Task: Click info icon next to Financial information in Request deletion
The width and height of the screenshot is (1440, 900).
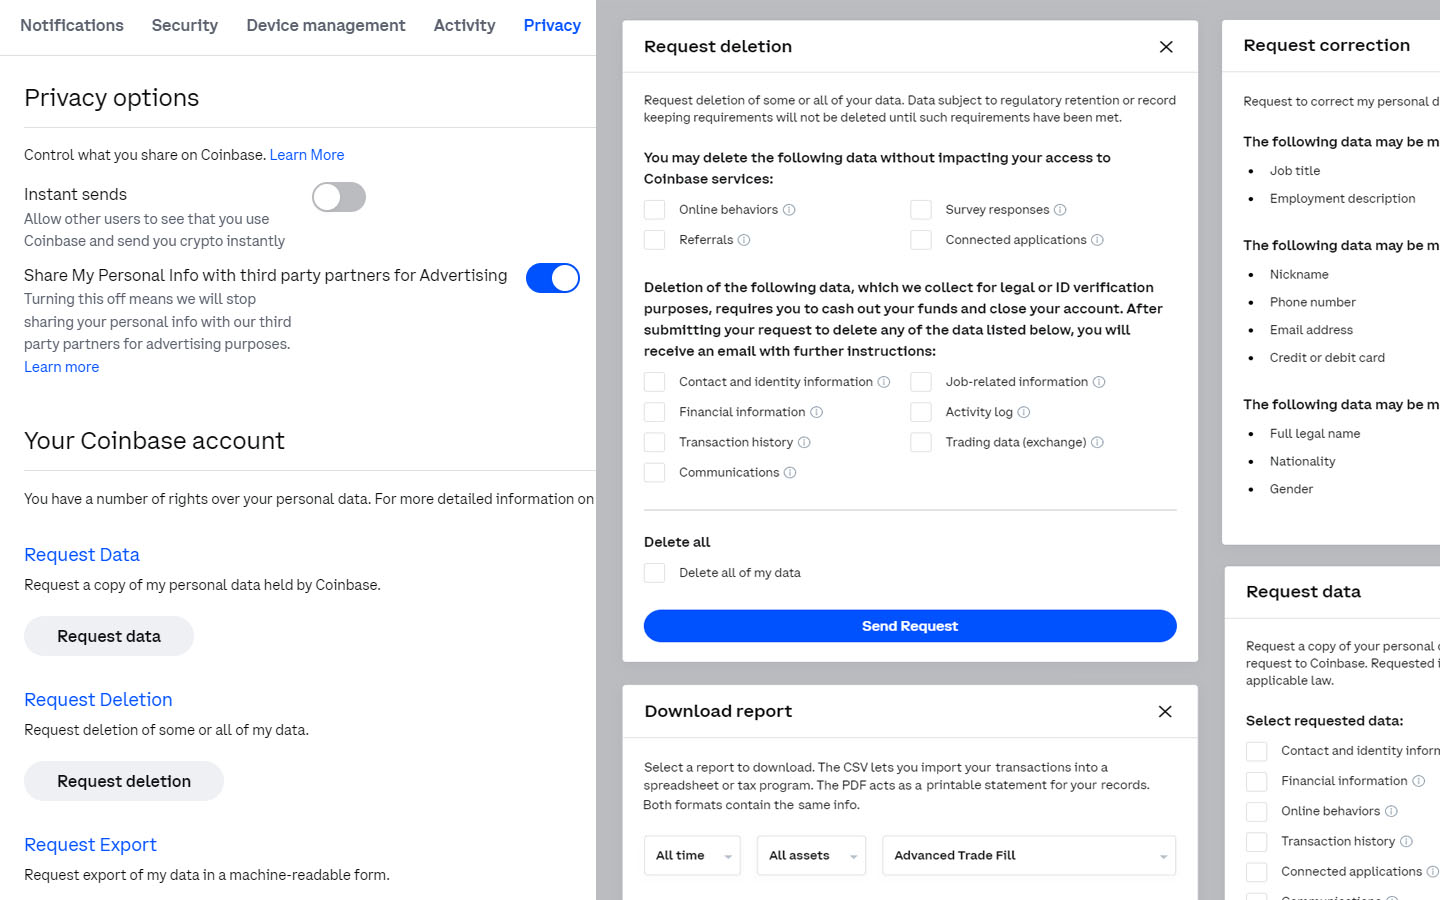Action: point(816,412)
